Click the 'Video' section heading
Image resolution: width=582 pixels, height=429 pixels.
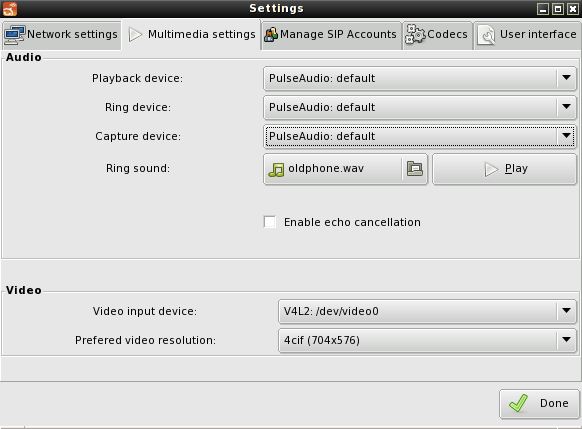[23, 290]
